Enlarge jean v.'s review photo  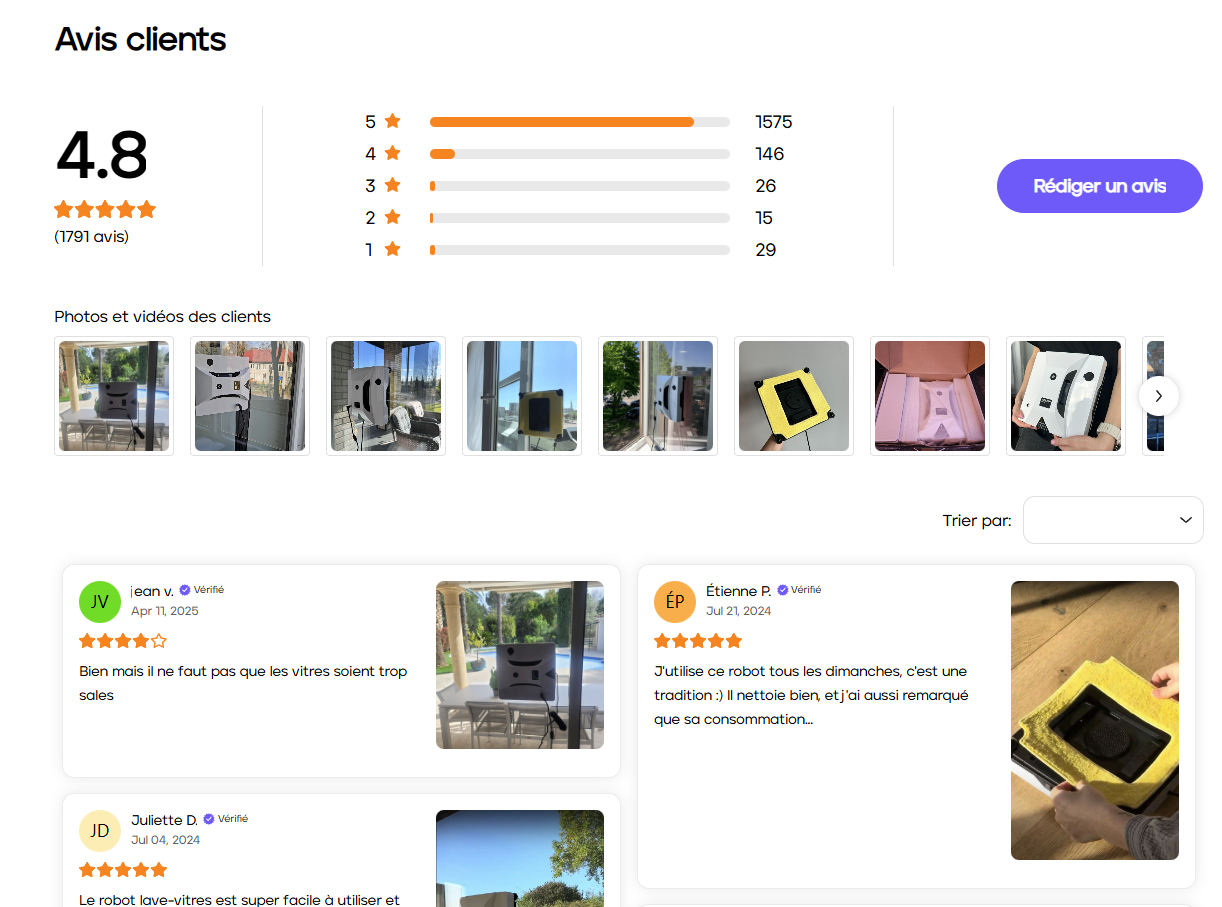(x=520, y=665)
